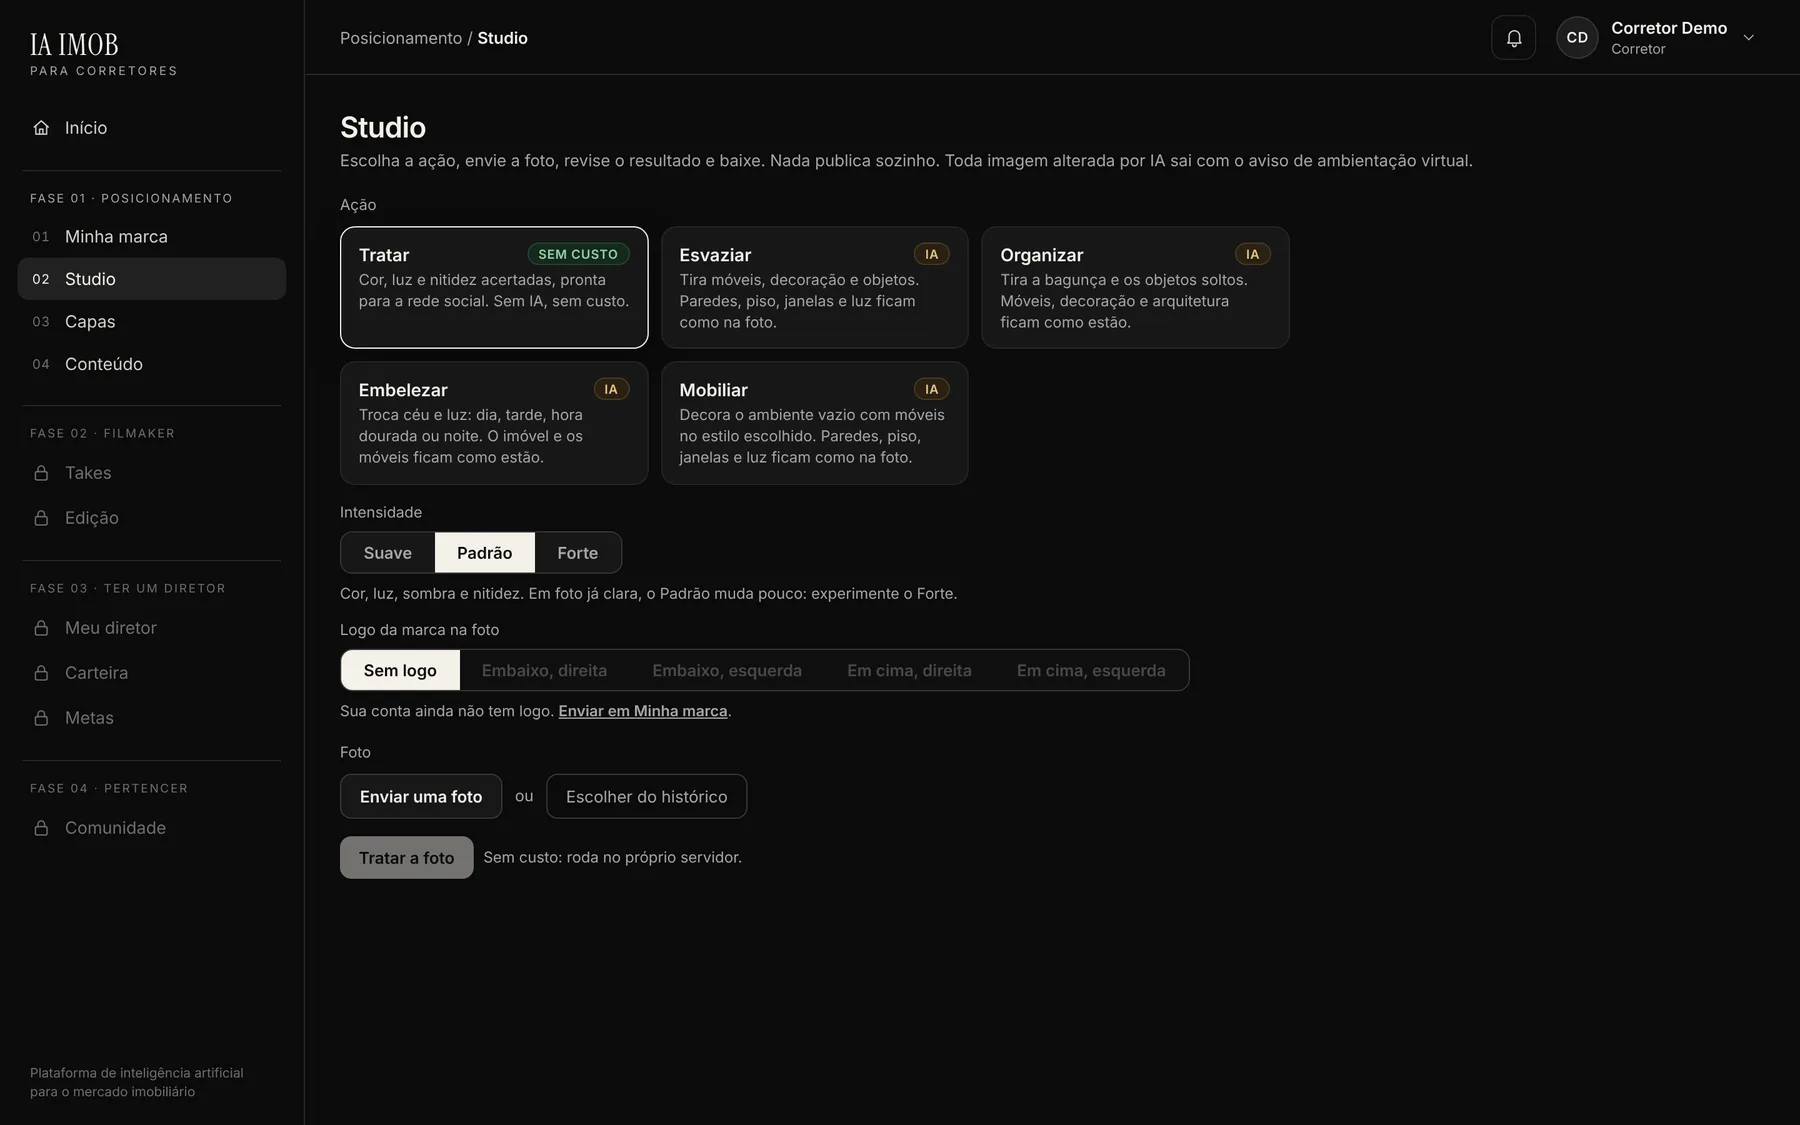The image size is (1800, 1125).
Task: Choose logo position Em cima, esquerda
Action: click(x=1091, y=670)
